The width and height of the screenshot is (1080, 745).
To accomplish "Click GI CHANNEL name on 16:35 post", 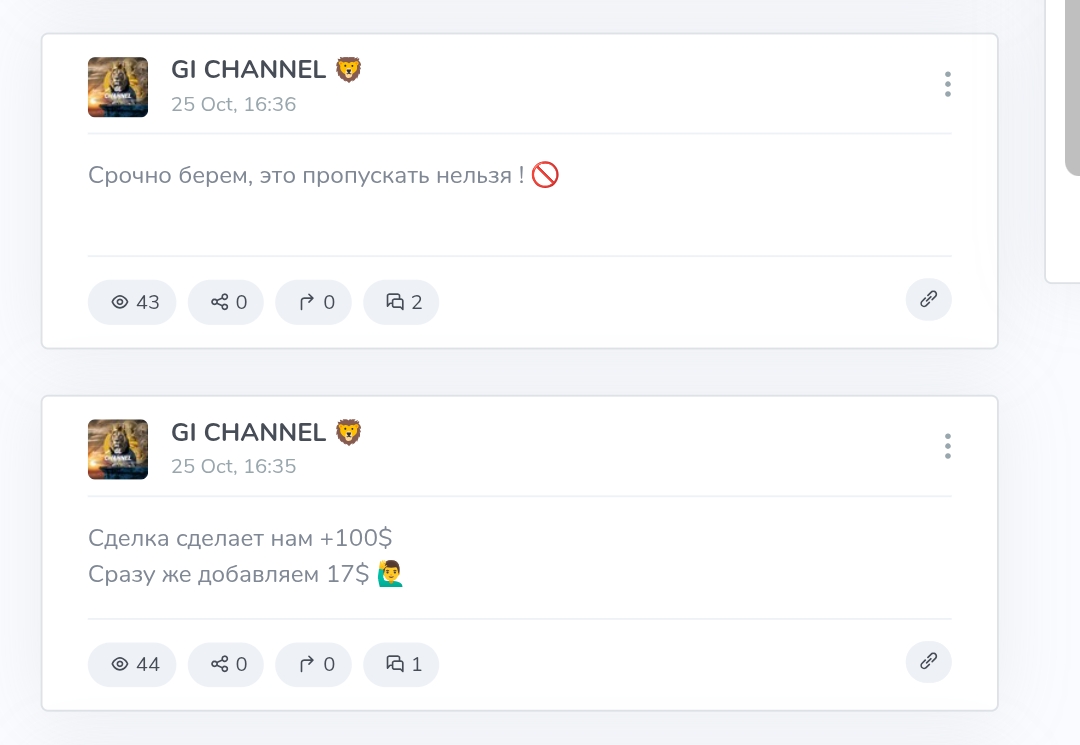I will 248,432.
